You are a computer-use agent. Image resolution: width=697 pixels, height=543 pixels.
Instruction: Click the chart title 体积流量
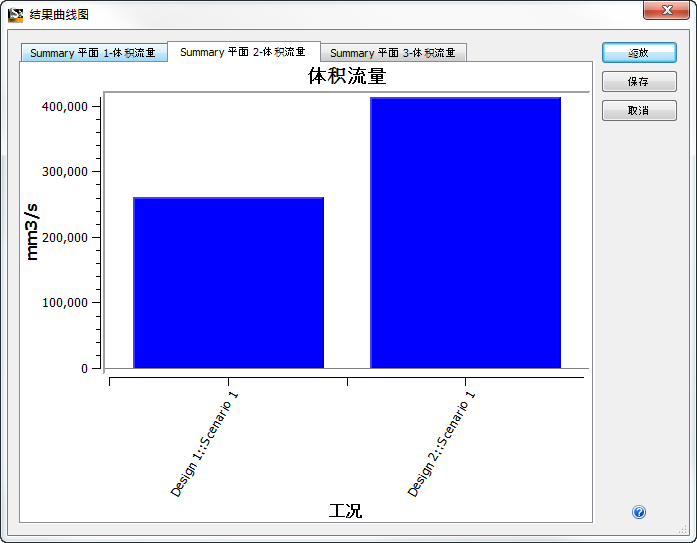pyautogui.click(x=347, y=76)
